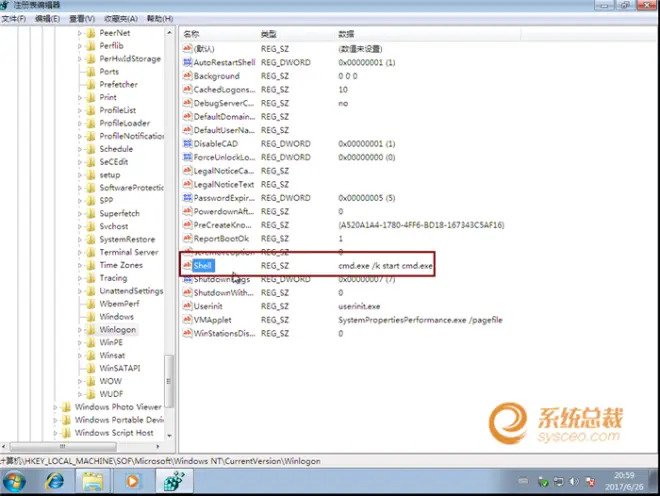Screen dimensions: 660x496
Task: Select the DefaultDomain... value name
Action: [x=224, y=117]
